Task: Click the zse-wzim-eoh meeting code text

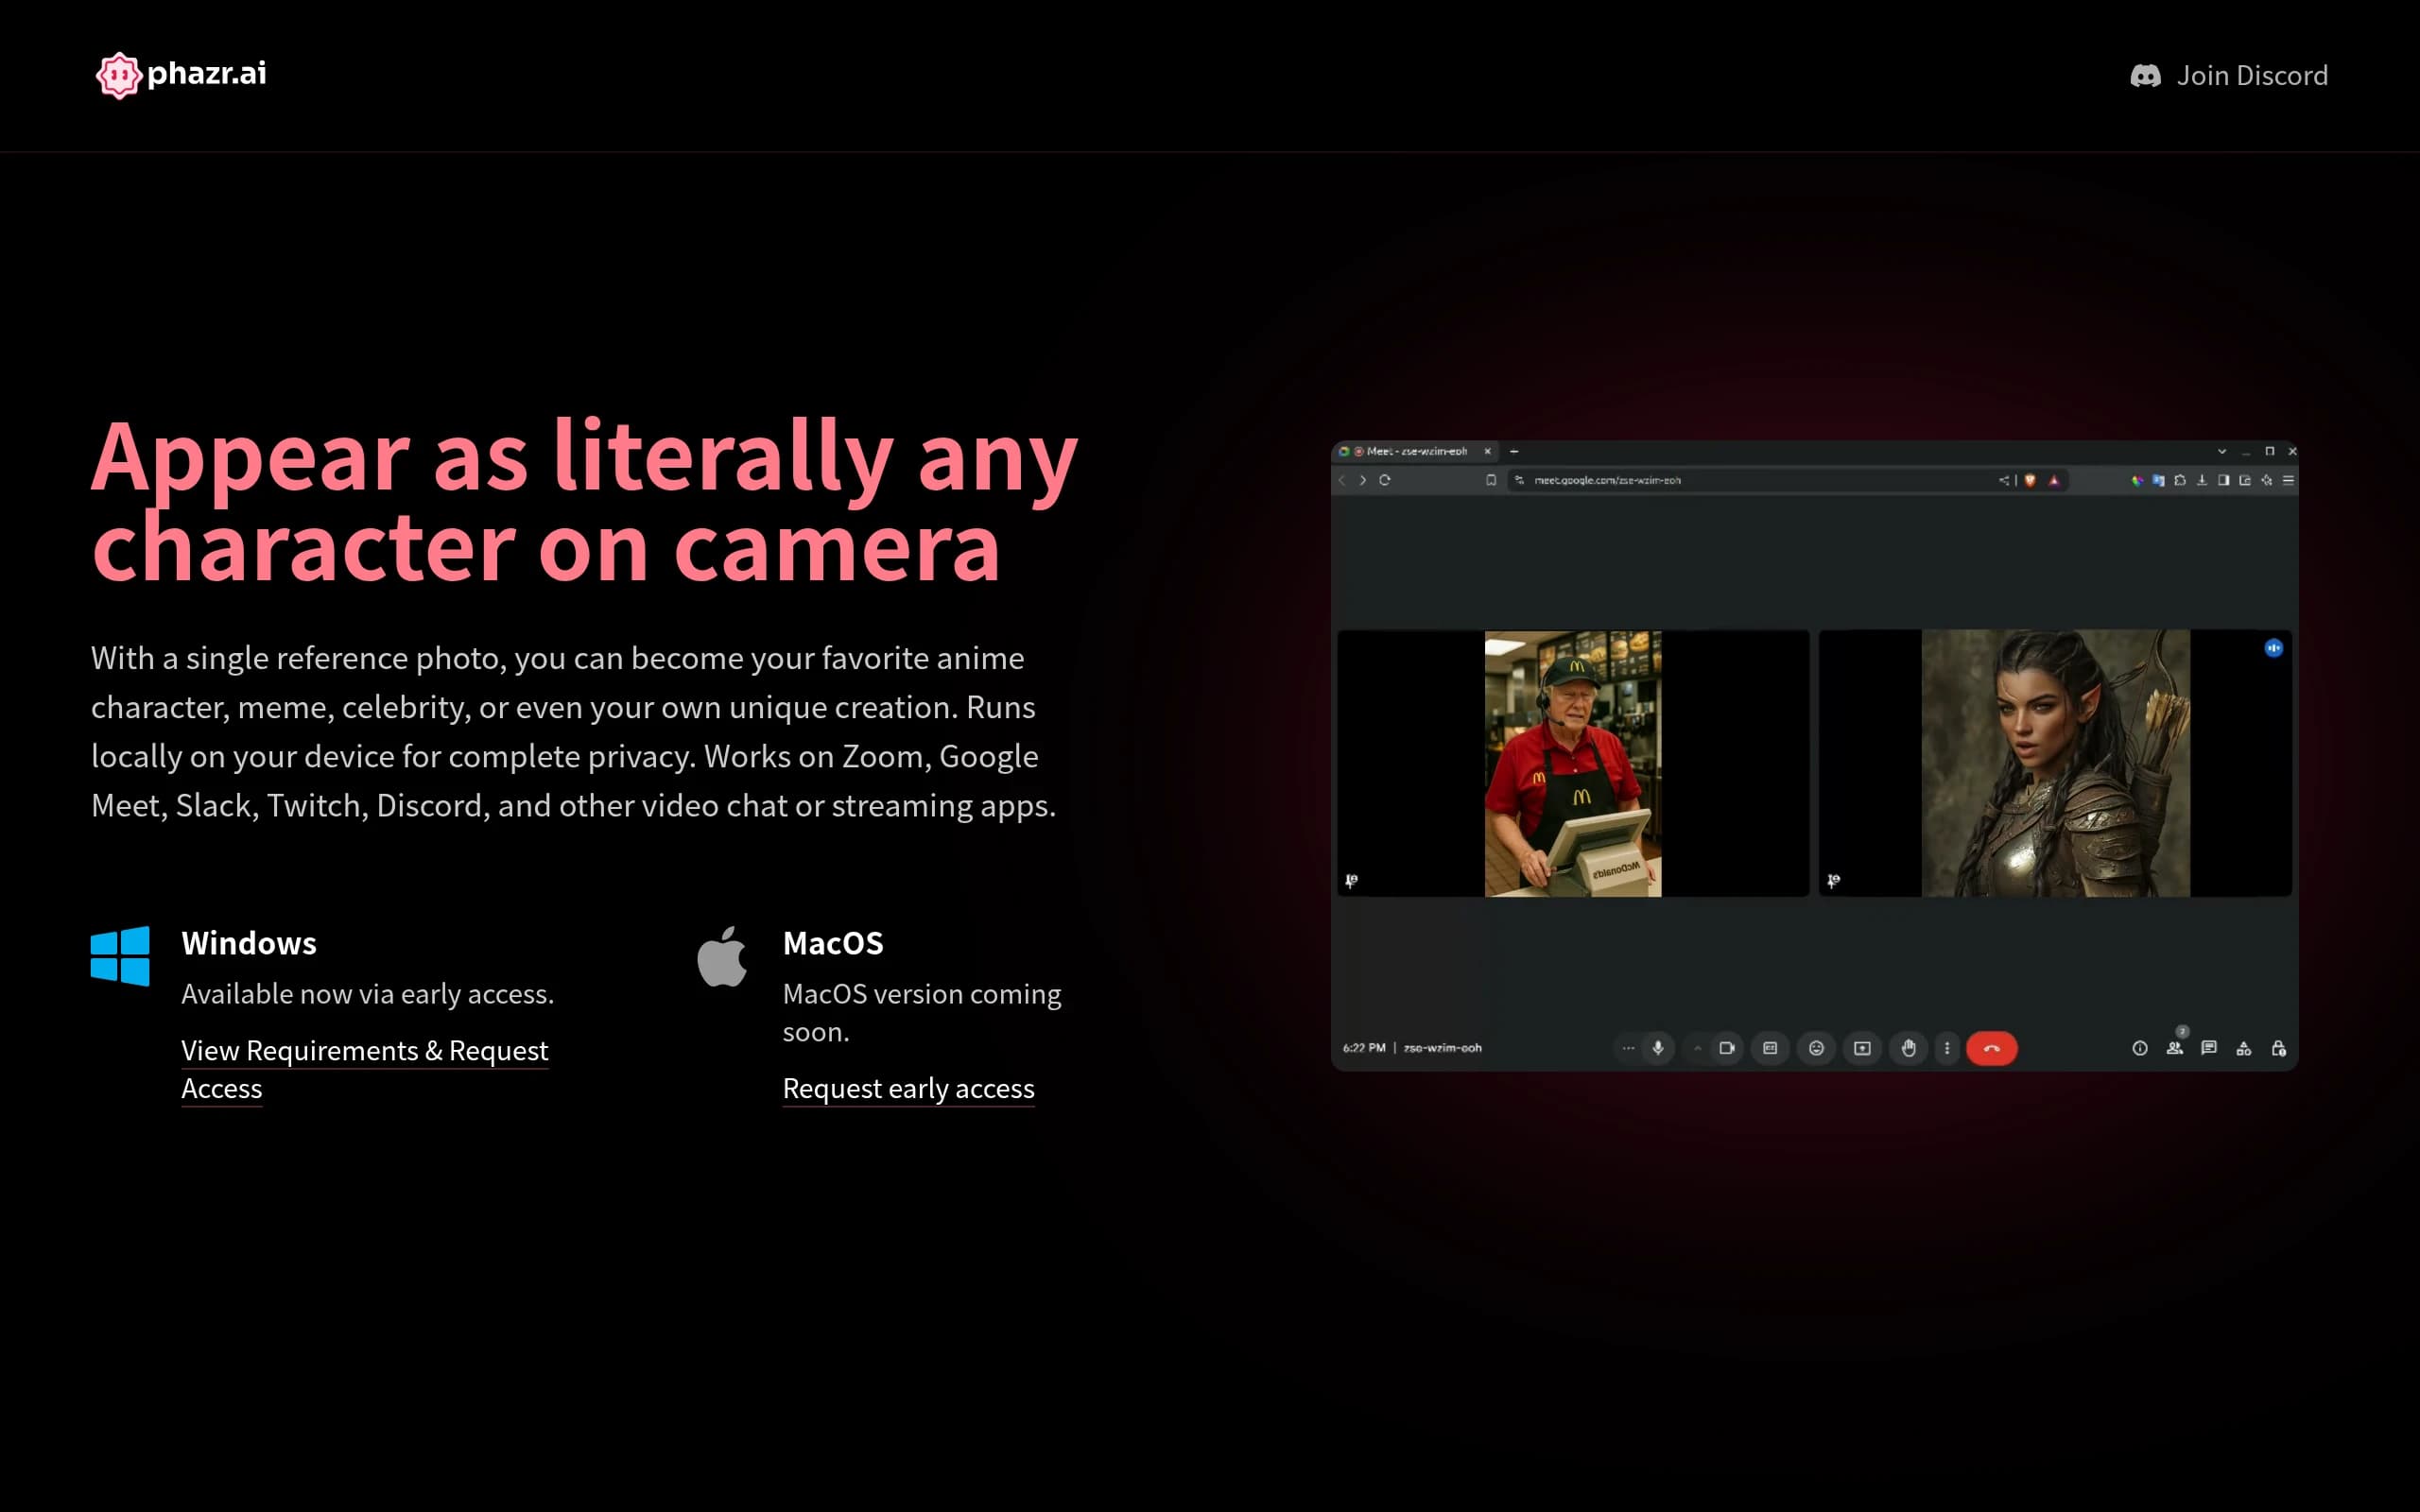Action: (x=1443, y=1048)
